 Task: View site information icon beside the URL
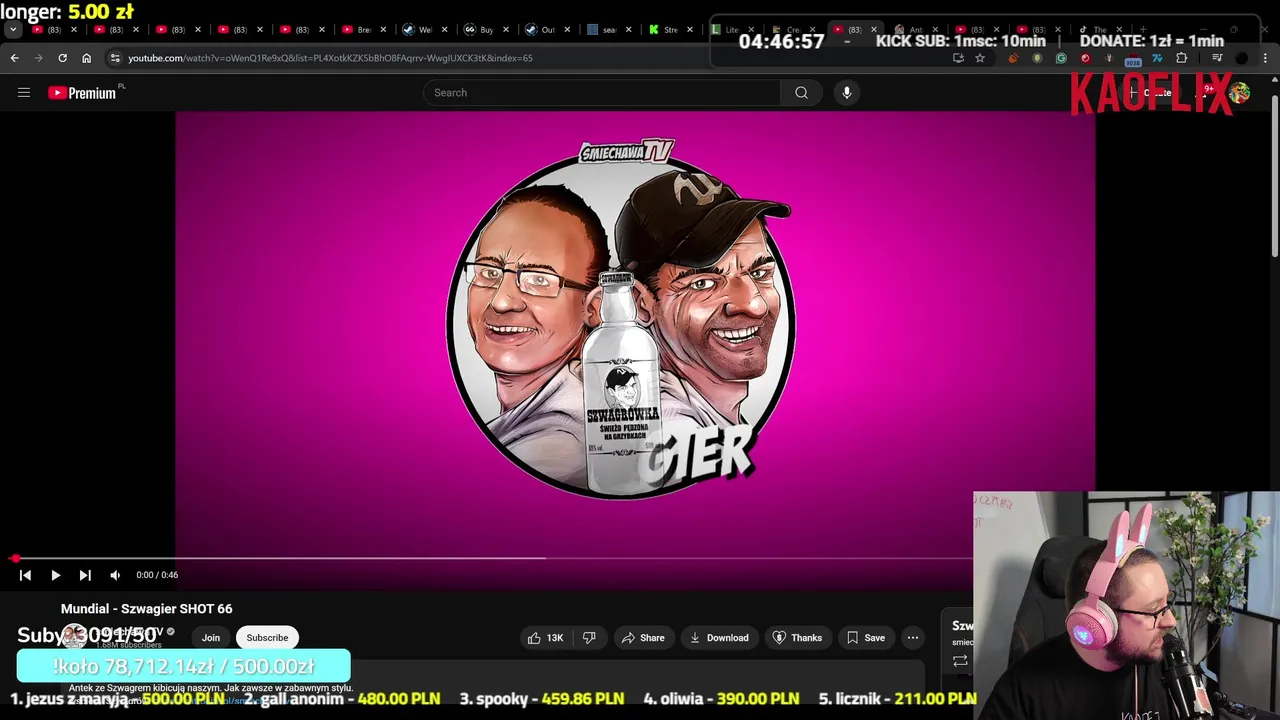[115, 58]
